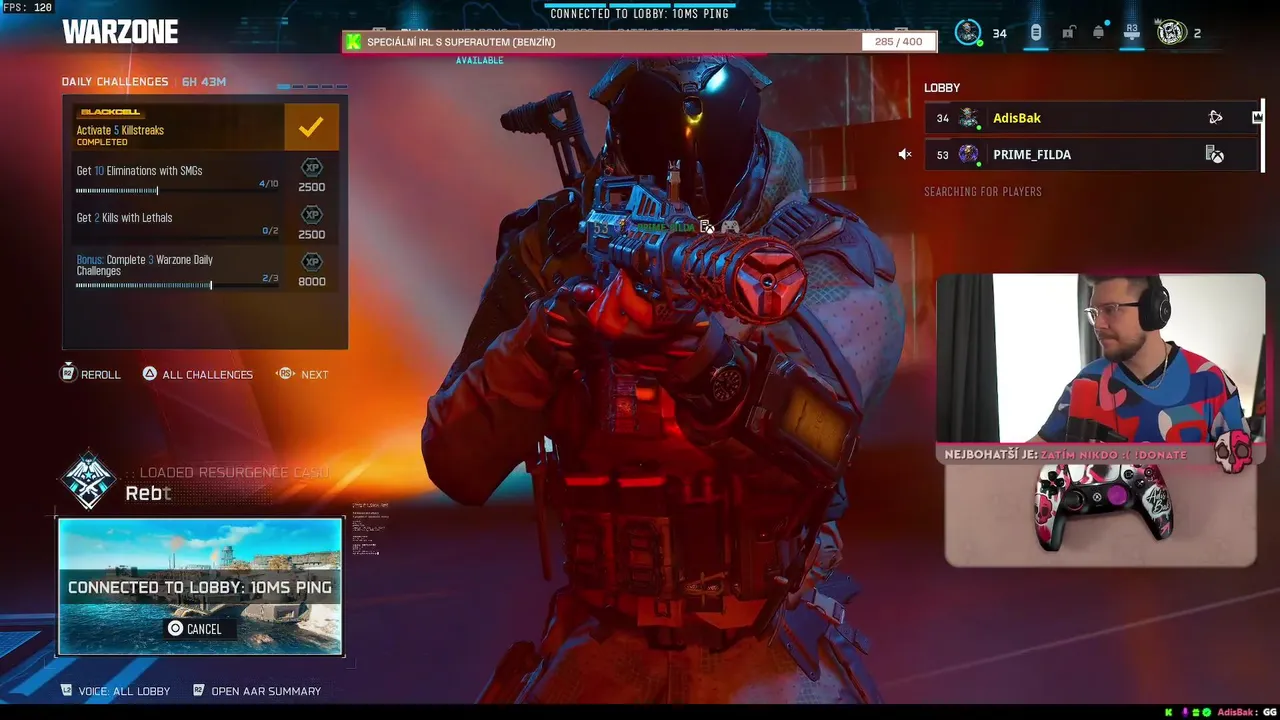Open AAR Summary

coord(256,691)
